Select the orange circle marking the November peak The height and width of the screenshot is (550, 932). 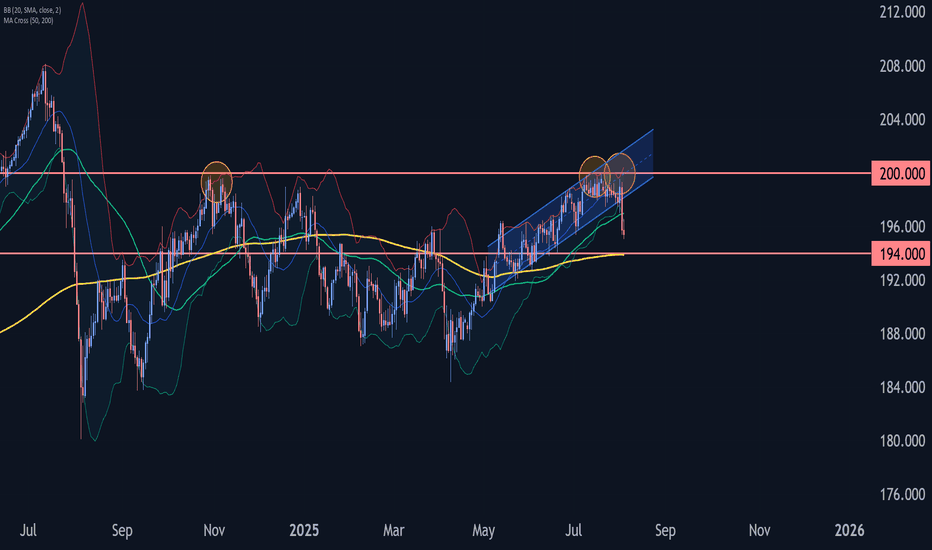pyautogui.click(x=216, y=181)
